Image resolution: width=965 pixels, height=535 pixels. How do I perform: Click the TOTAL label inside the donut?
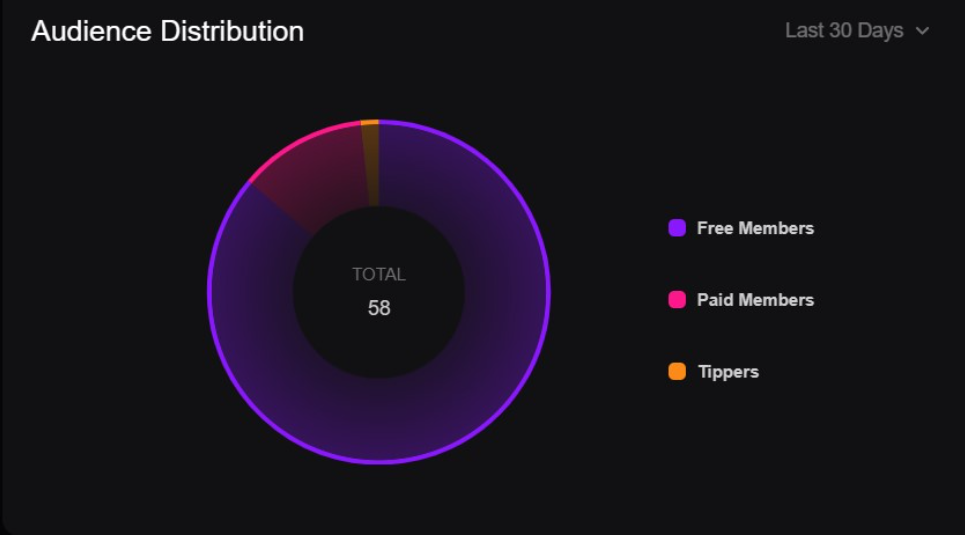point(378,274)
